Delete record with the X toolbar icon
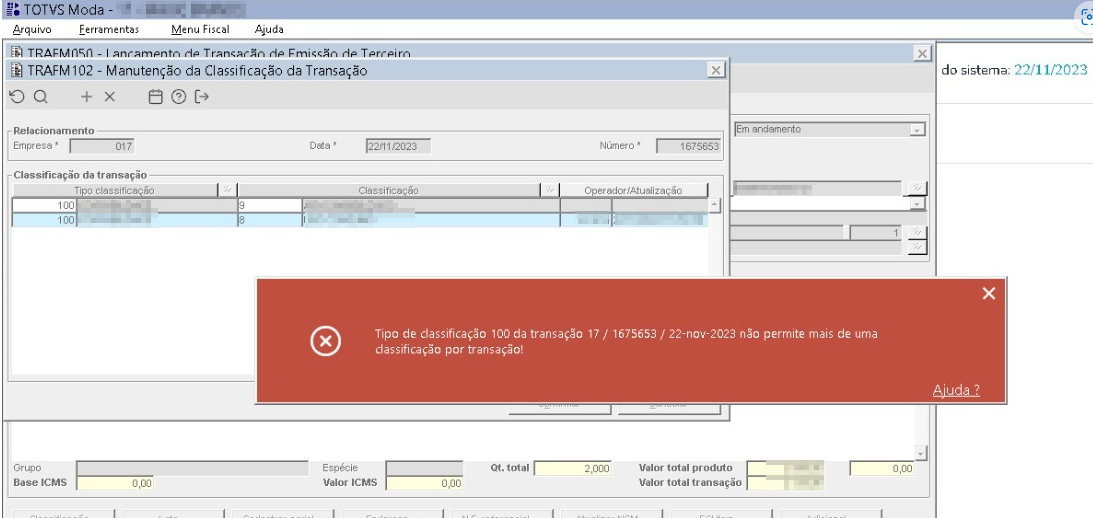Viewport: 1093px width, 518px height. (109, 97)
